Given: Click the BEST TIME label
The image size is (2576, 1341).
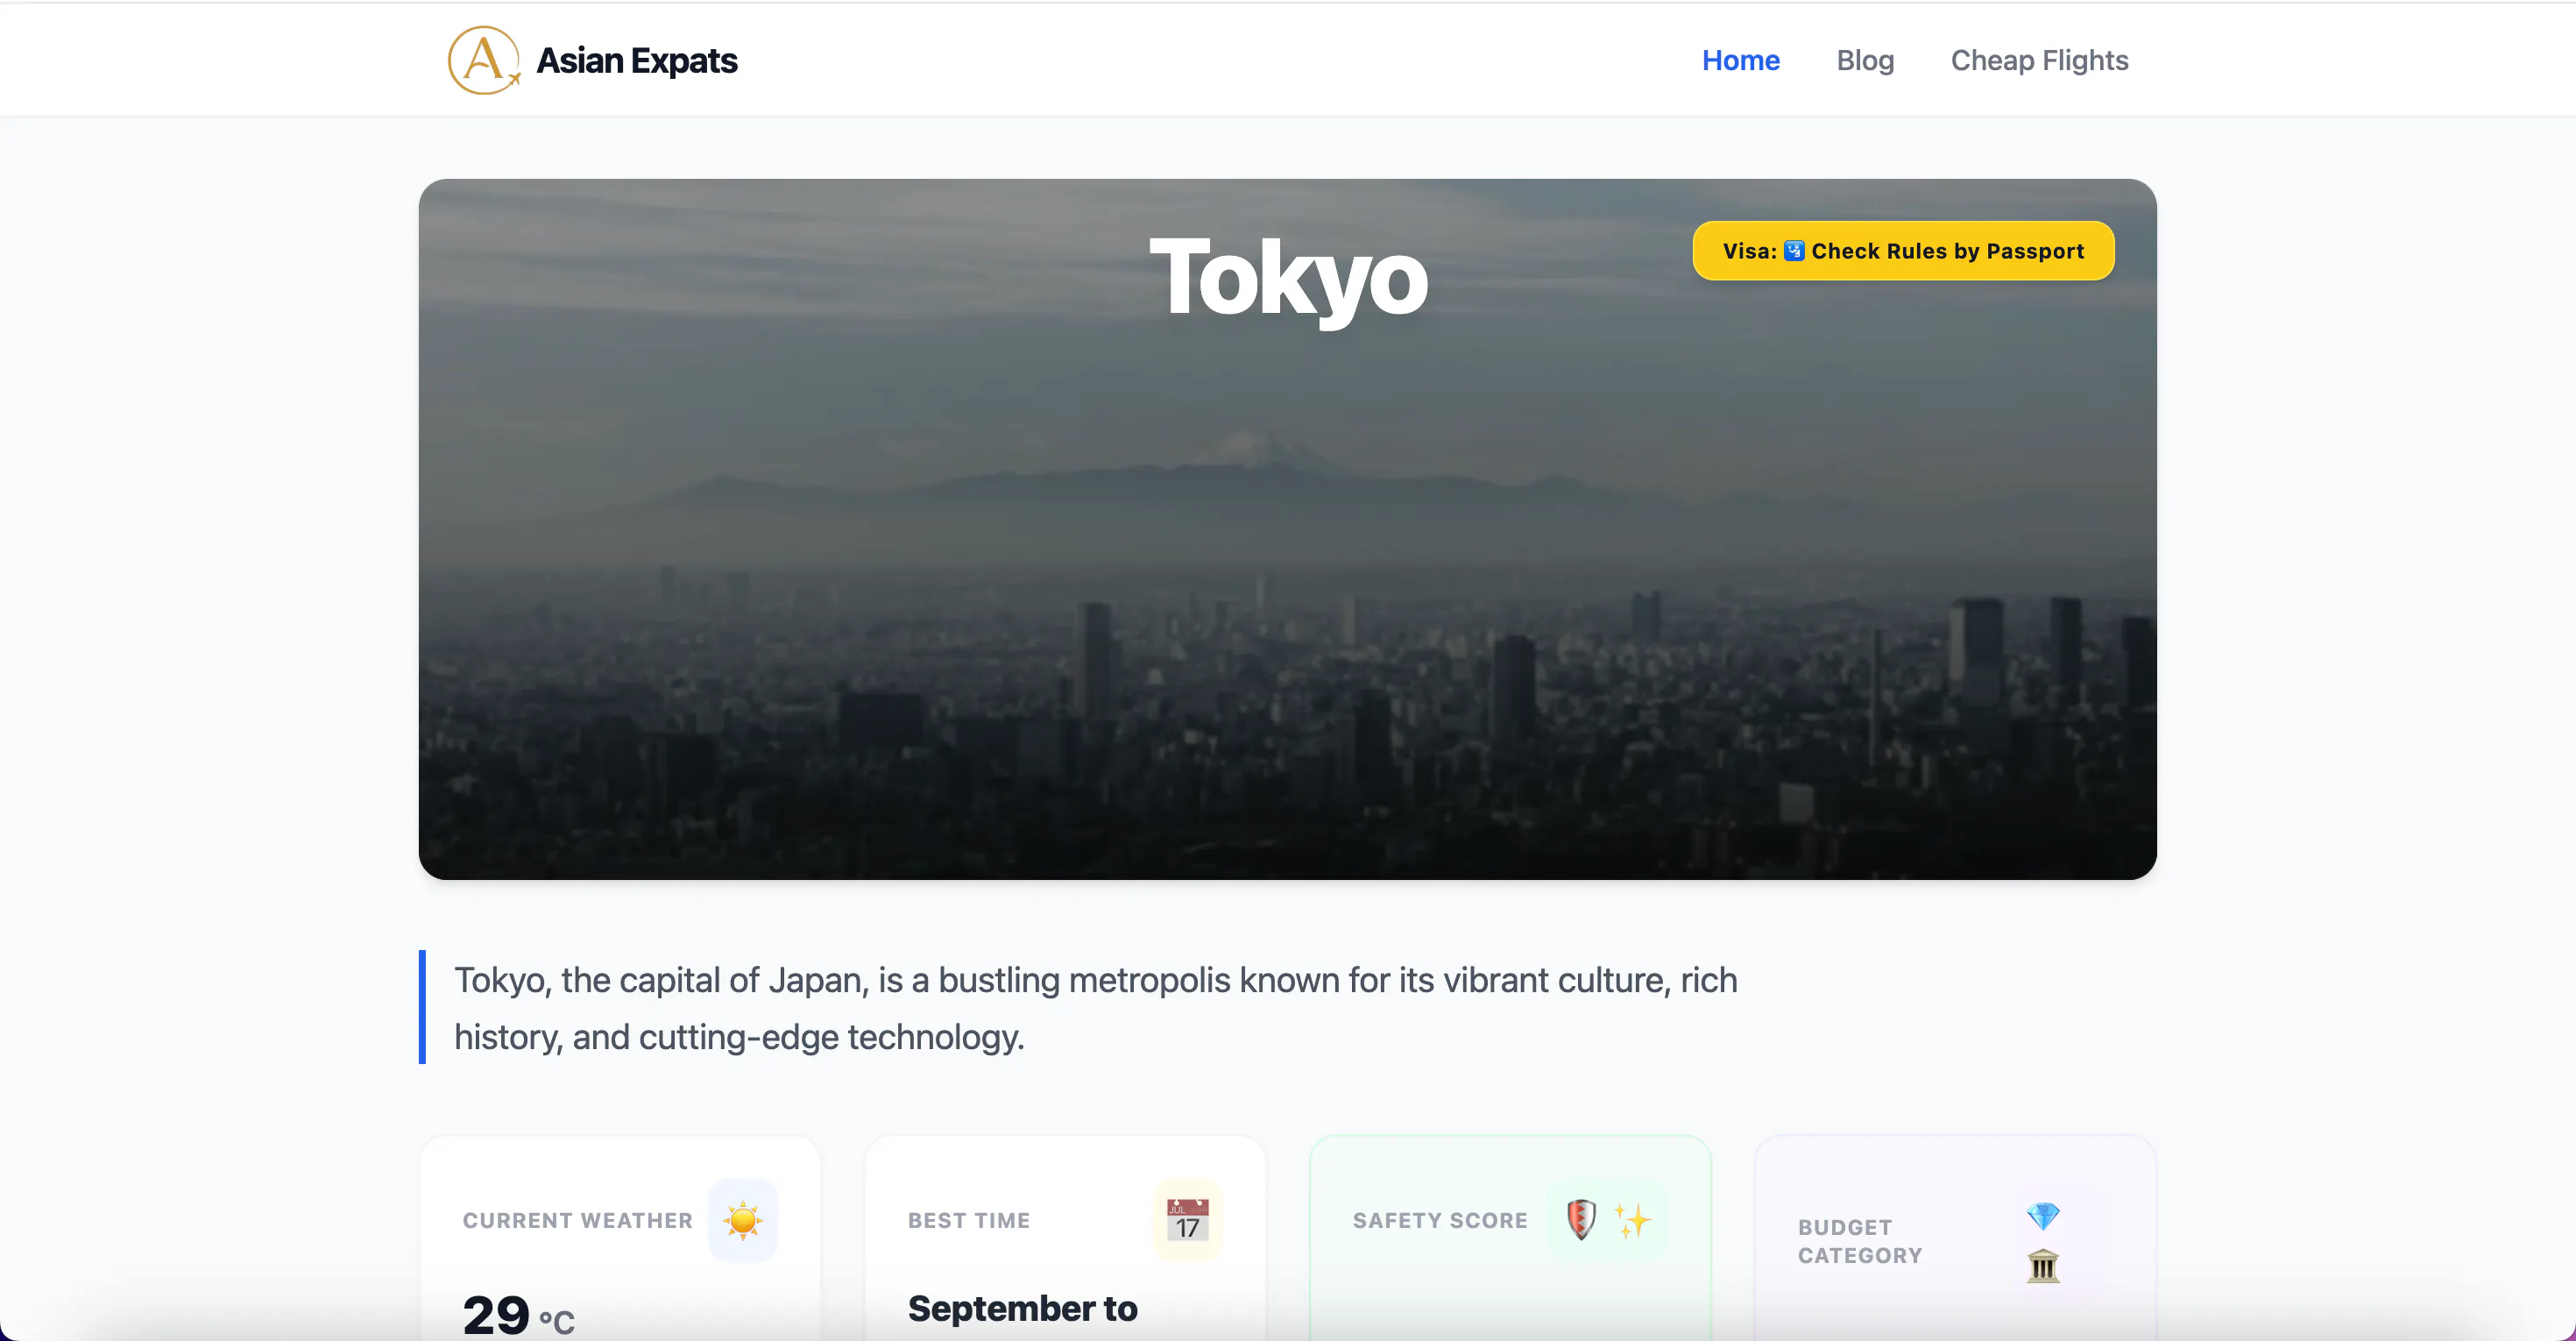Looking at the screenshot, I should tap(969, 1220).
